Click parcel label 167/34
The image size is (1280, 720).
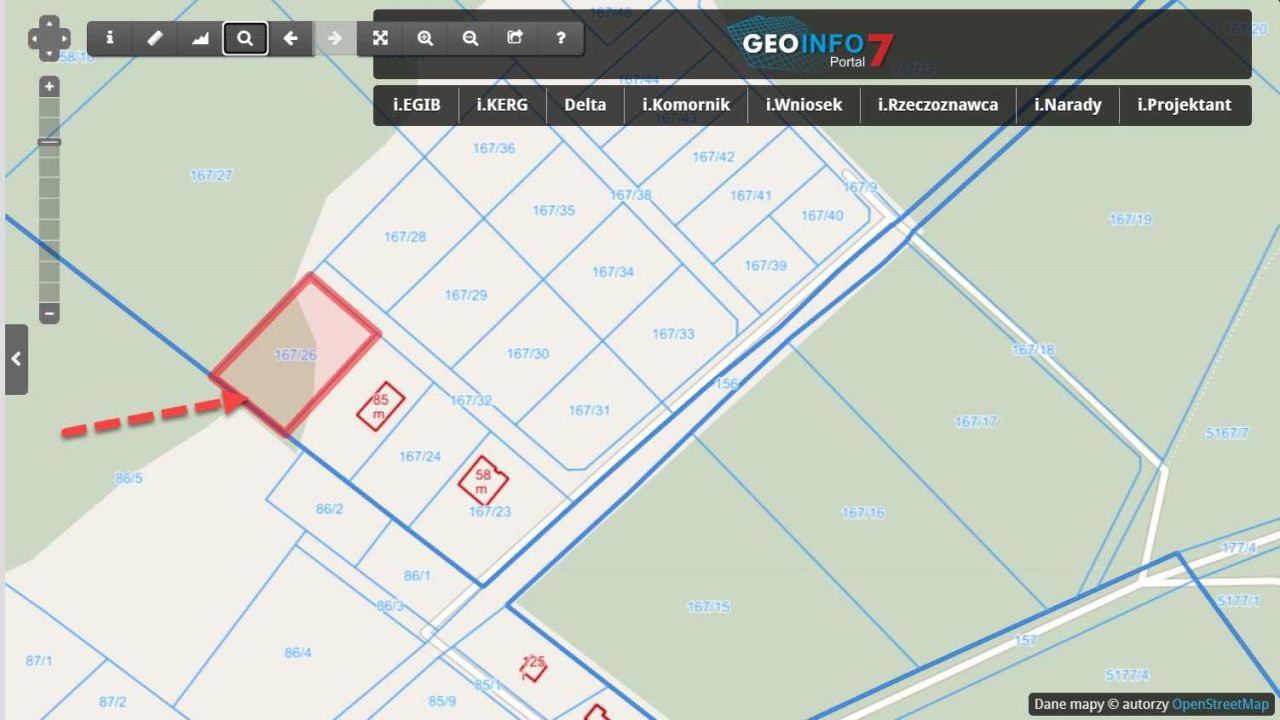coord(613,272)
